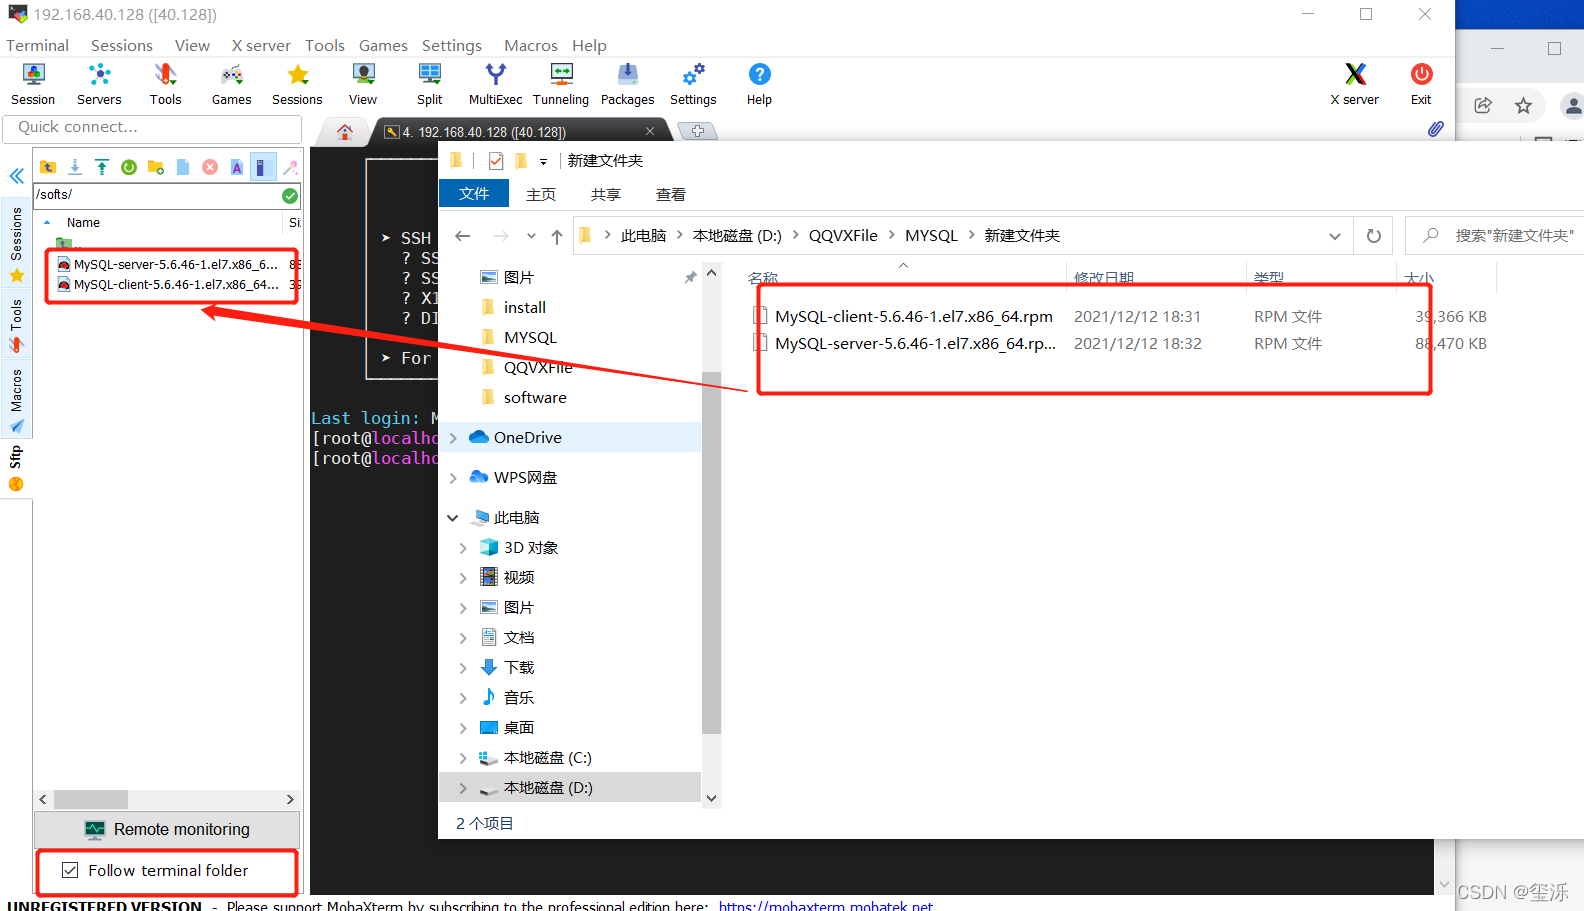1584x911 pixels.
Task: Click the Split toolbar icon
Action: [x=430, y=84]
